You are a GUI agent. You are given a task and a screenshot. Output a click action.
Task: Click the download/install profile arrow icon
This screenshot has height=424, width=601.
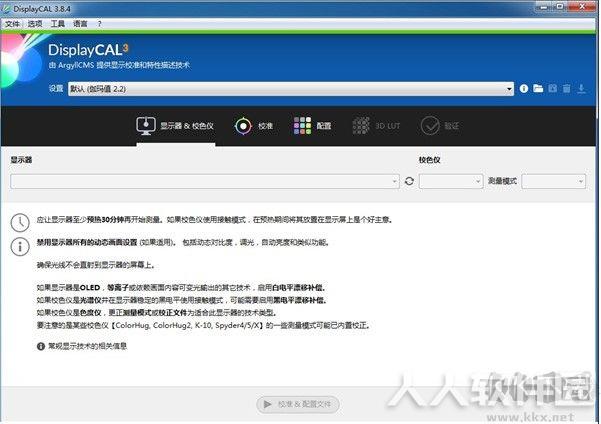click(x=581, y=89)
